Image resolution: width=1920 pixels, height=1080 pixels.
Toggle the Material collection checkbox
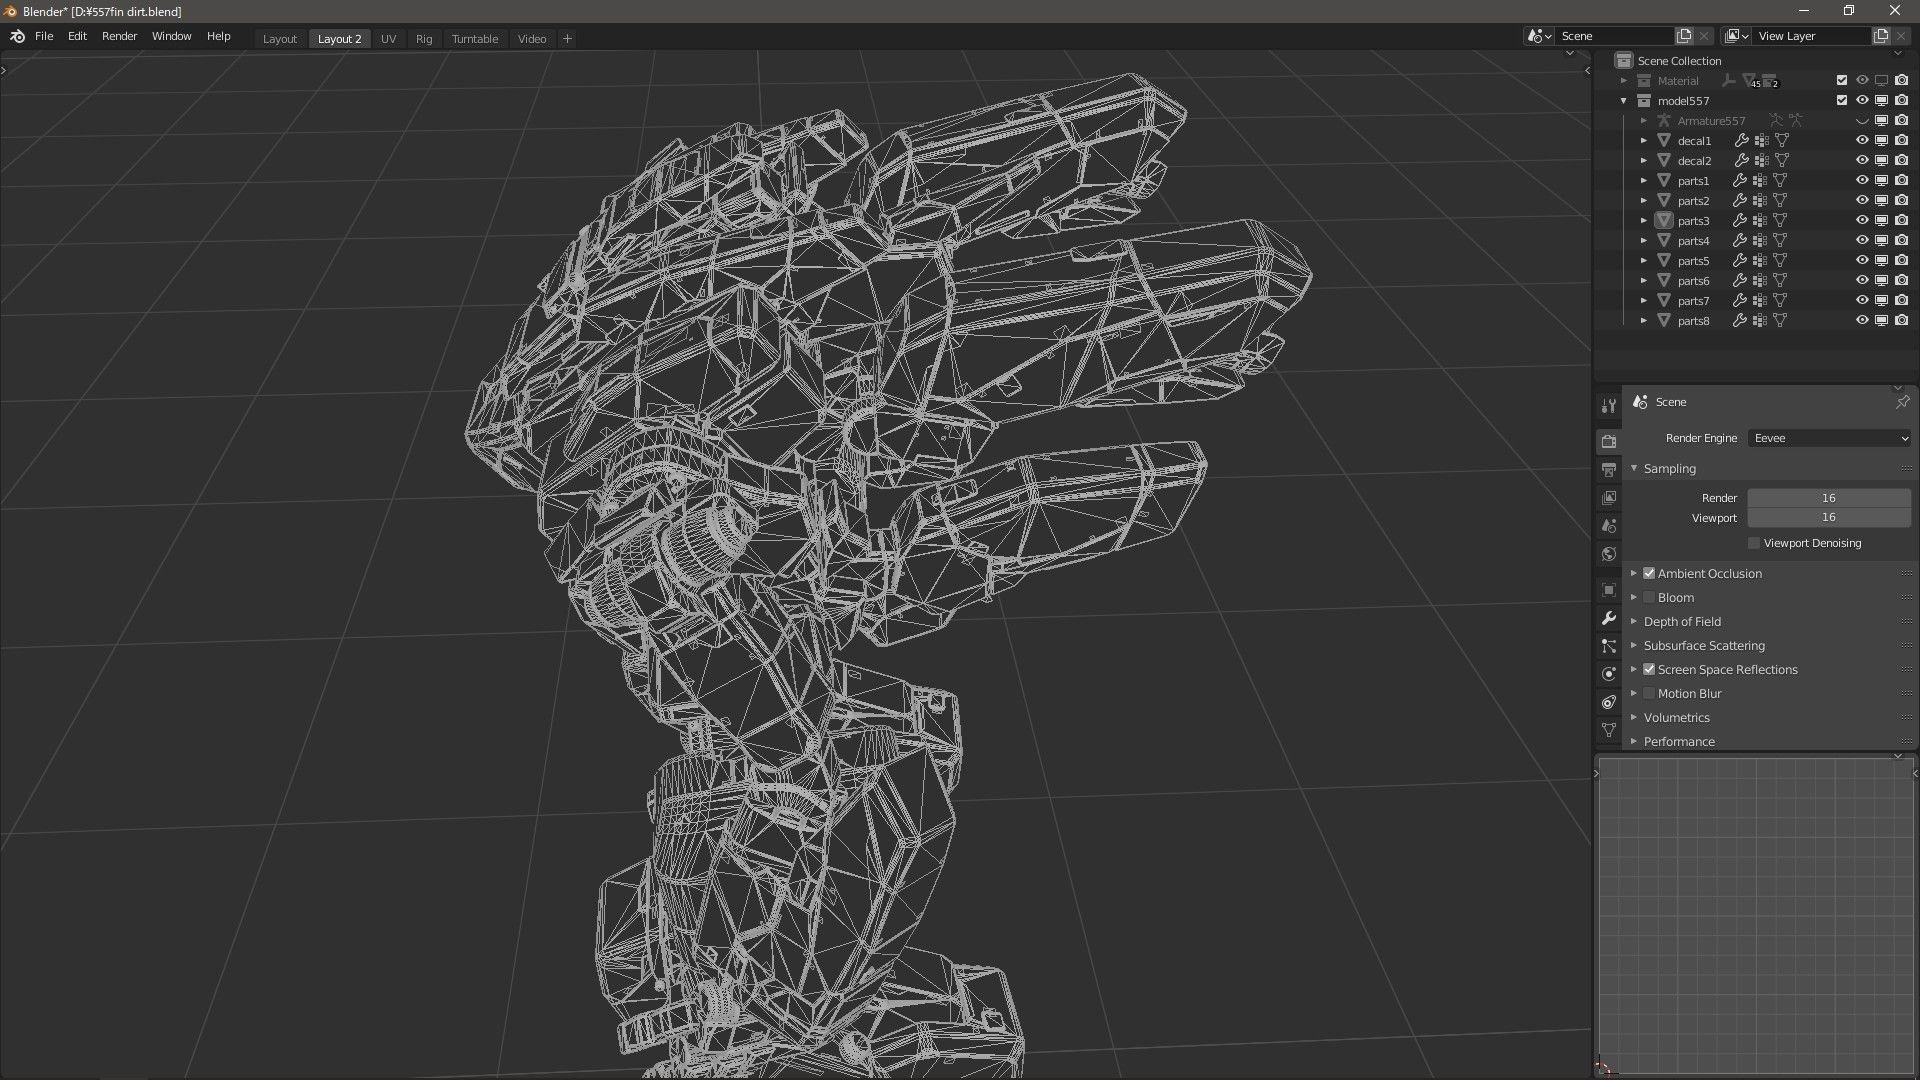pos(1842,81)
